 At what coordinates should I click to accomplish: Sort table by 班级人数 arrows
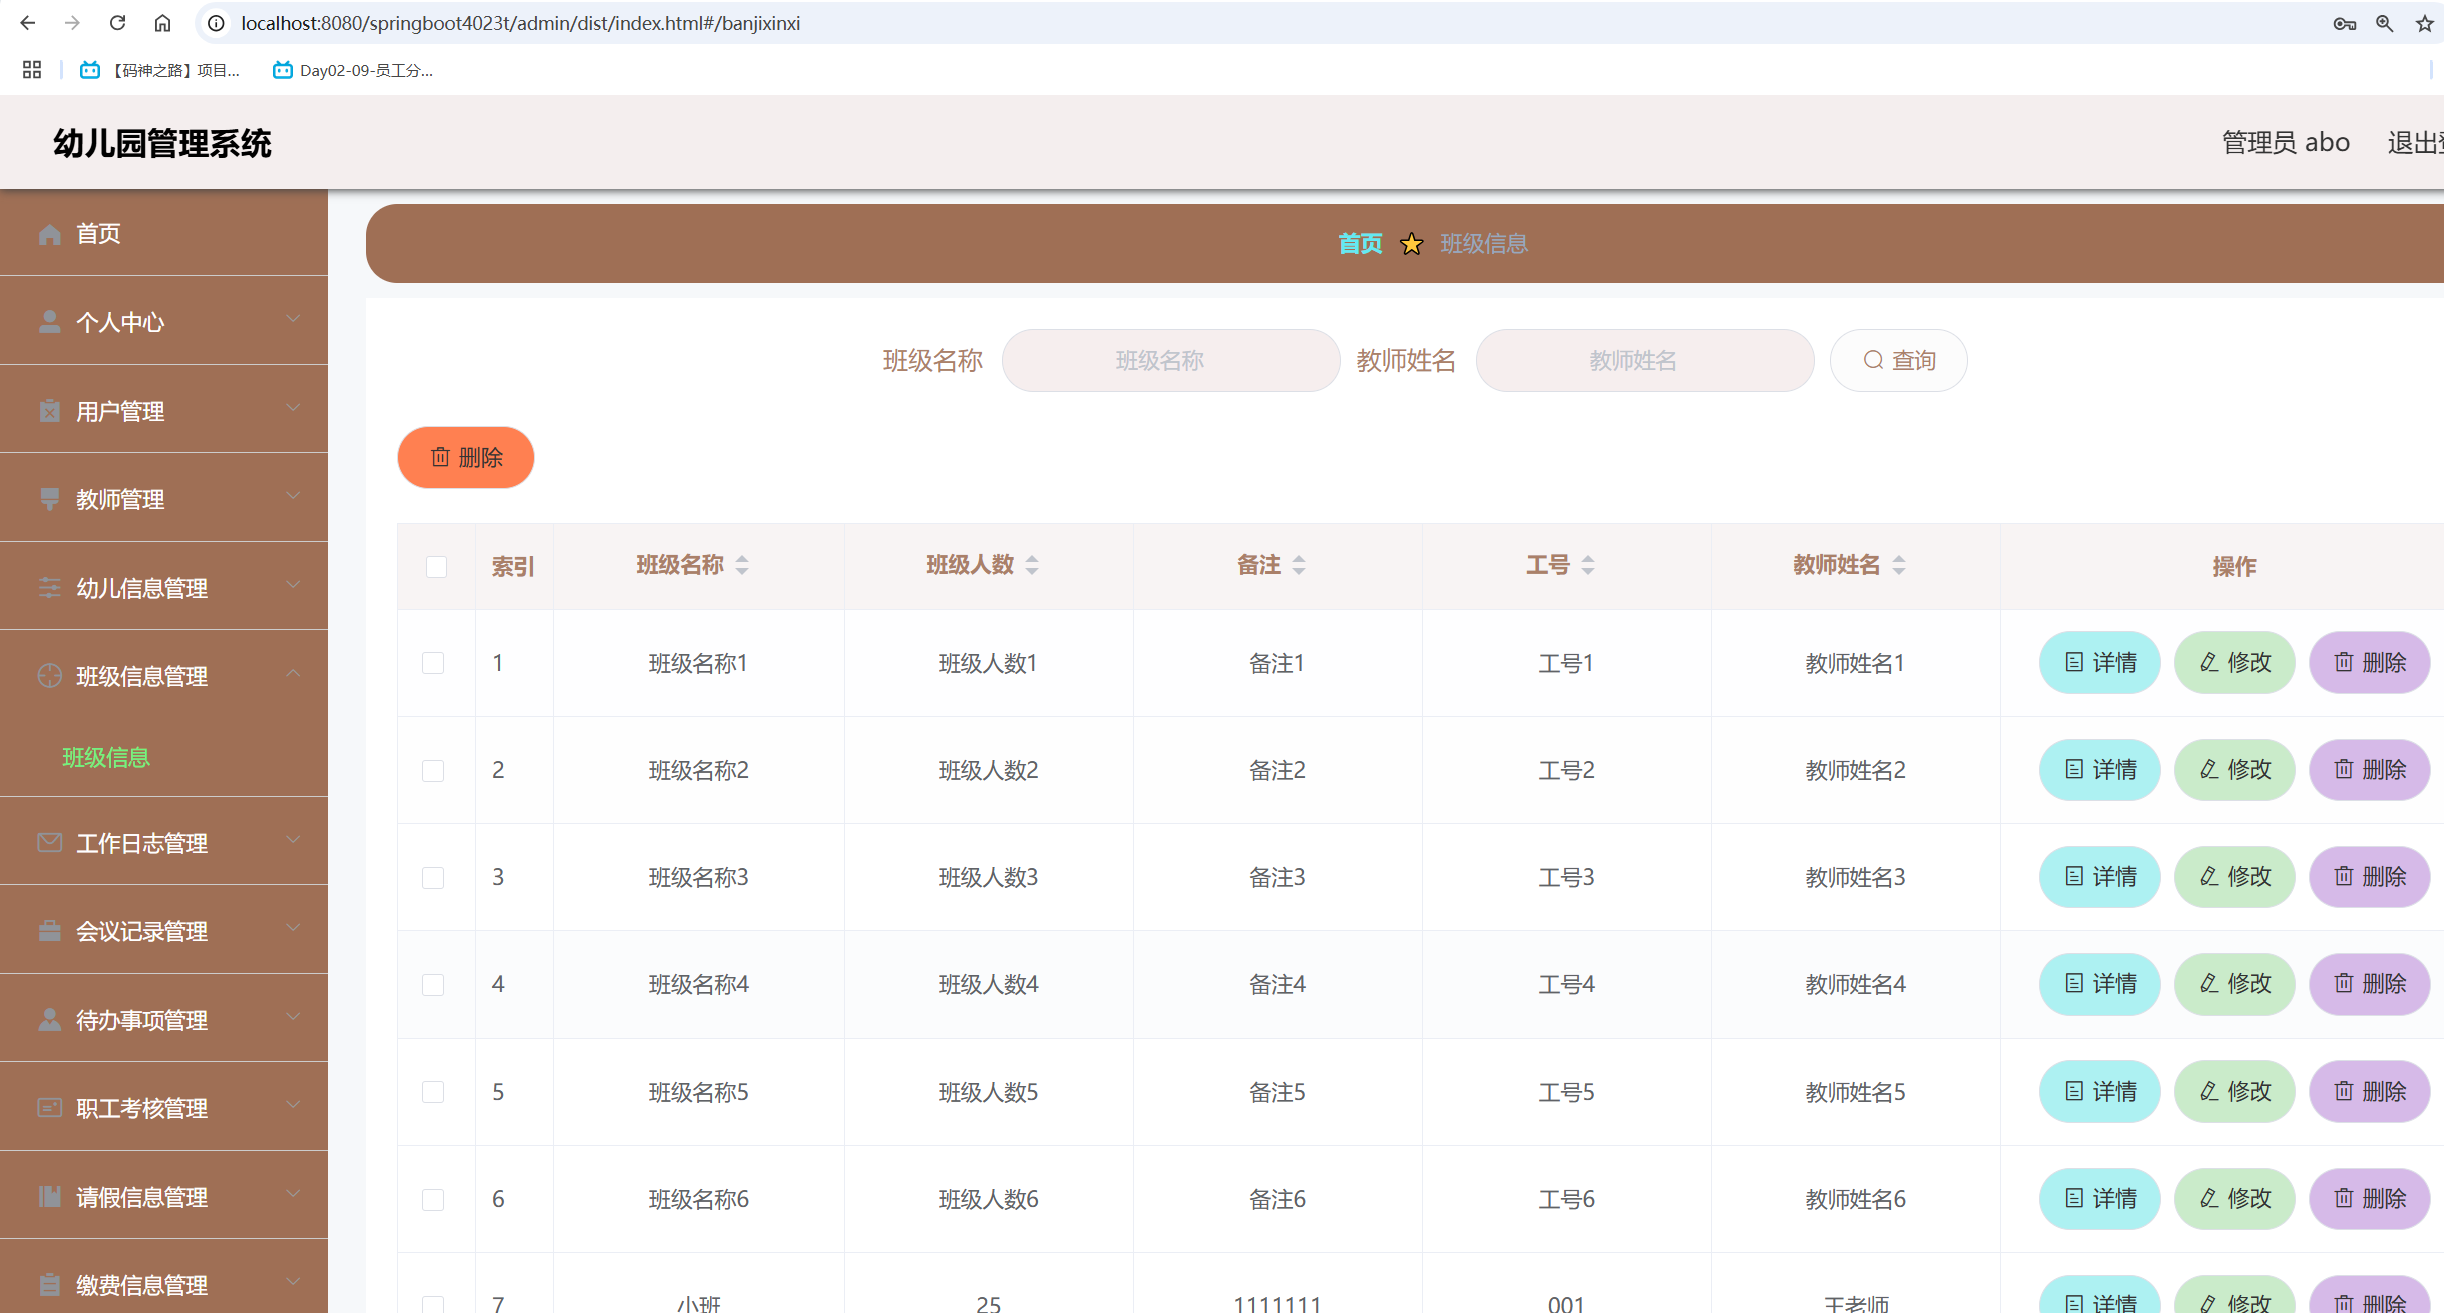(x=1032, y=565)
